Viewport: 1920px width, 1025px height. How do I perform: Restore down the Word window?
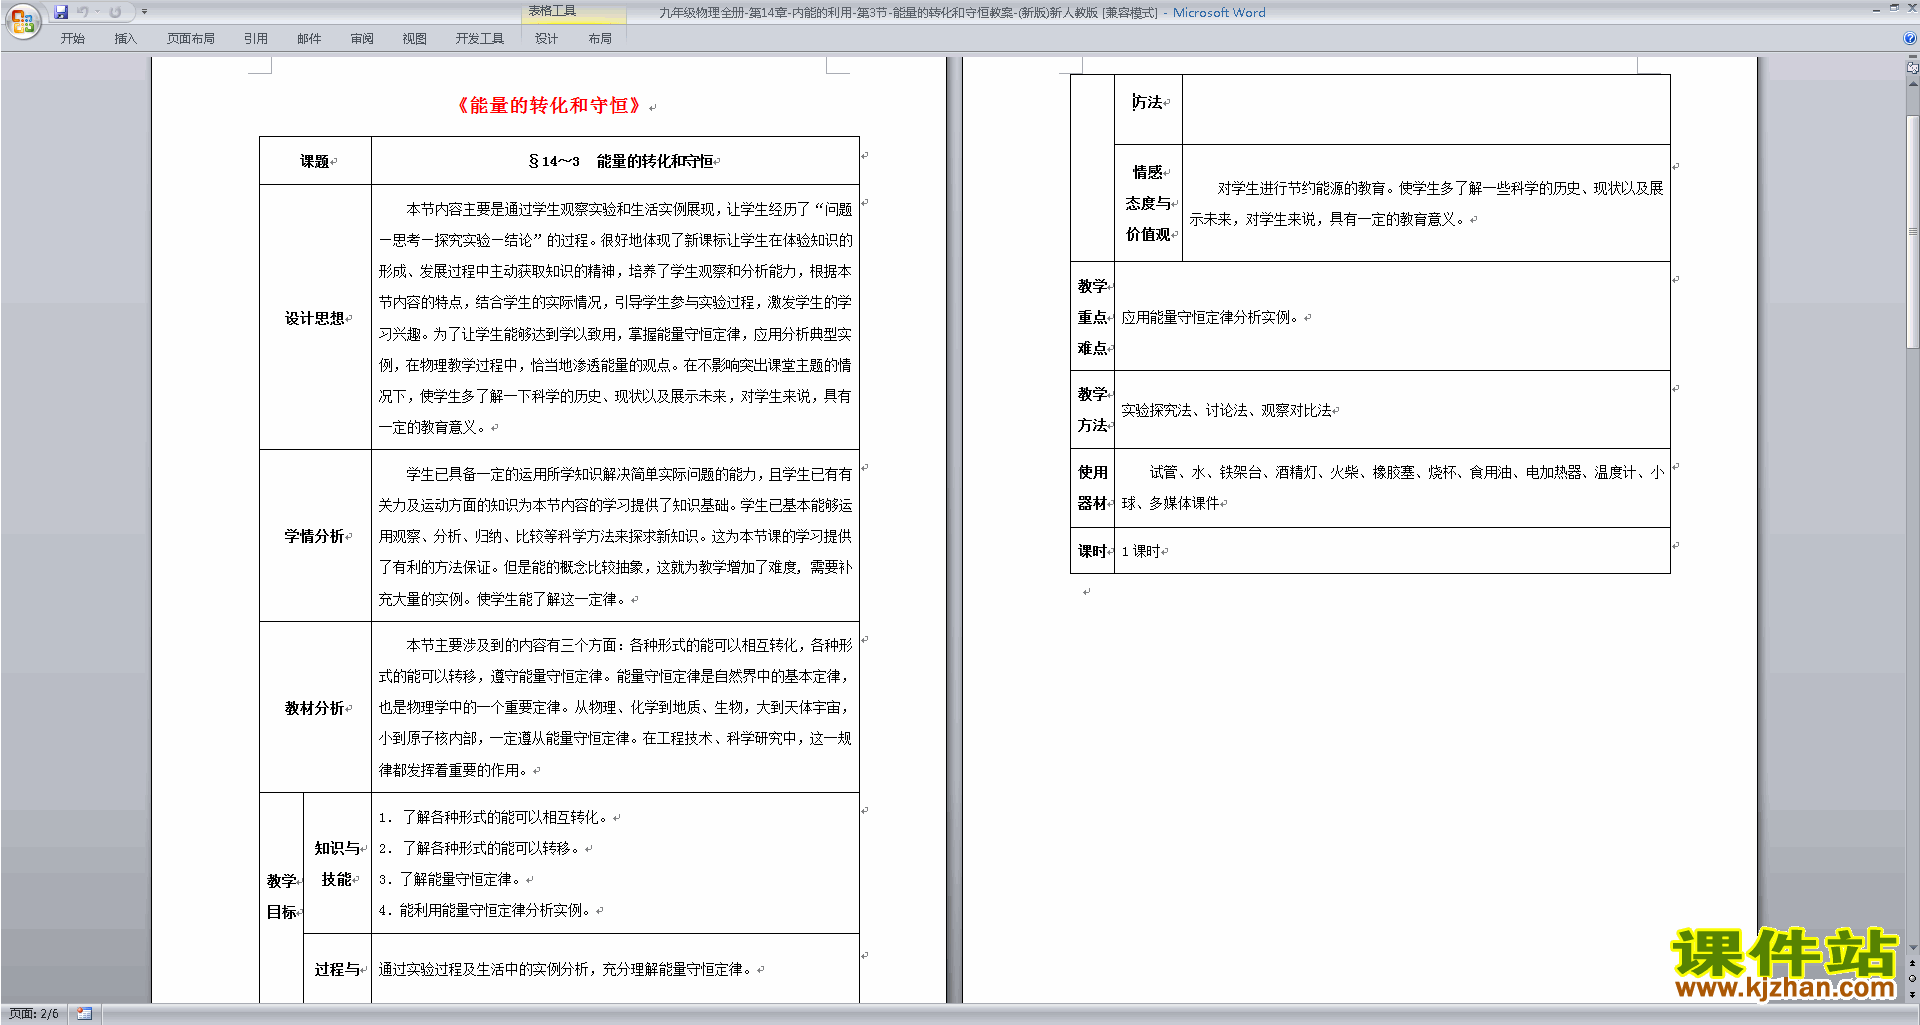1894,9
